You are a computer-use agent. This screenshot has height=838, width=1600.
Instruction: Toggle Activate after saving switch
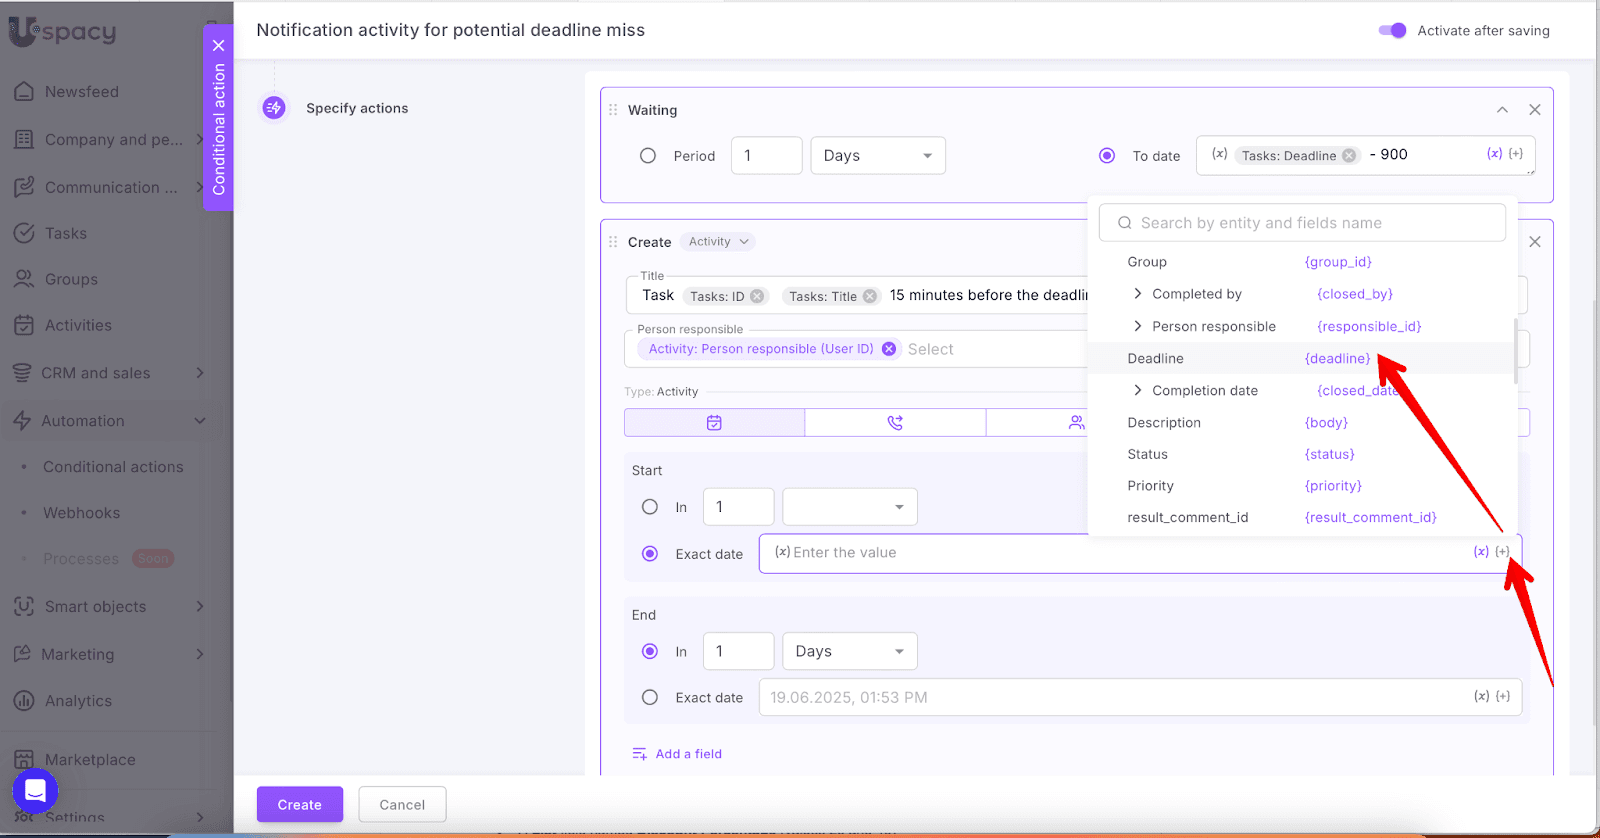[1392, 31]
